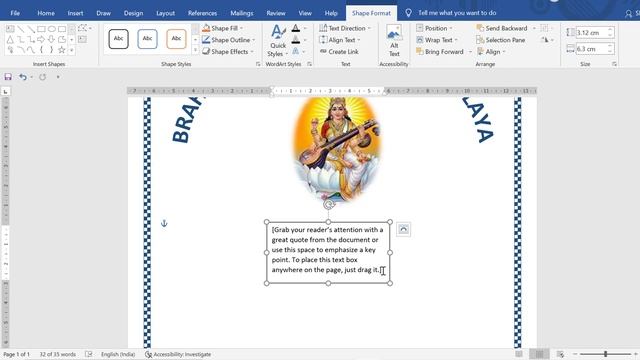
Task: Click the Text Effects glowing A icon
Action: point(296,51)
